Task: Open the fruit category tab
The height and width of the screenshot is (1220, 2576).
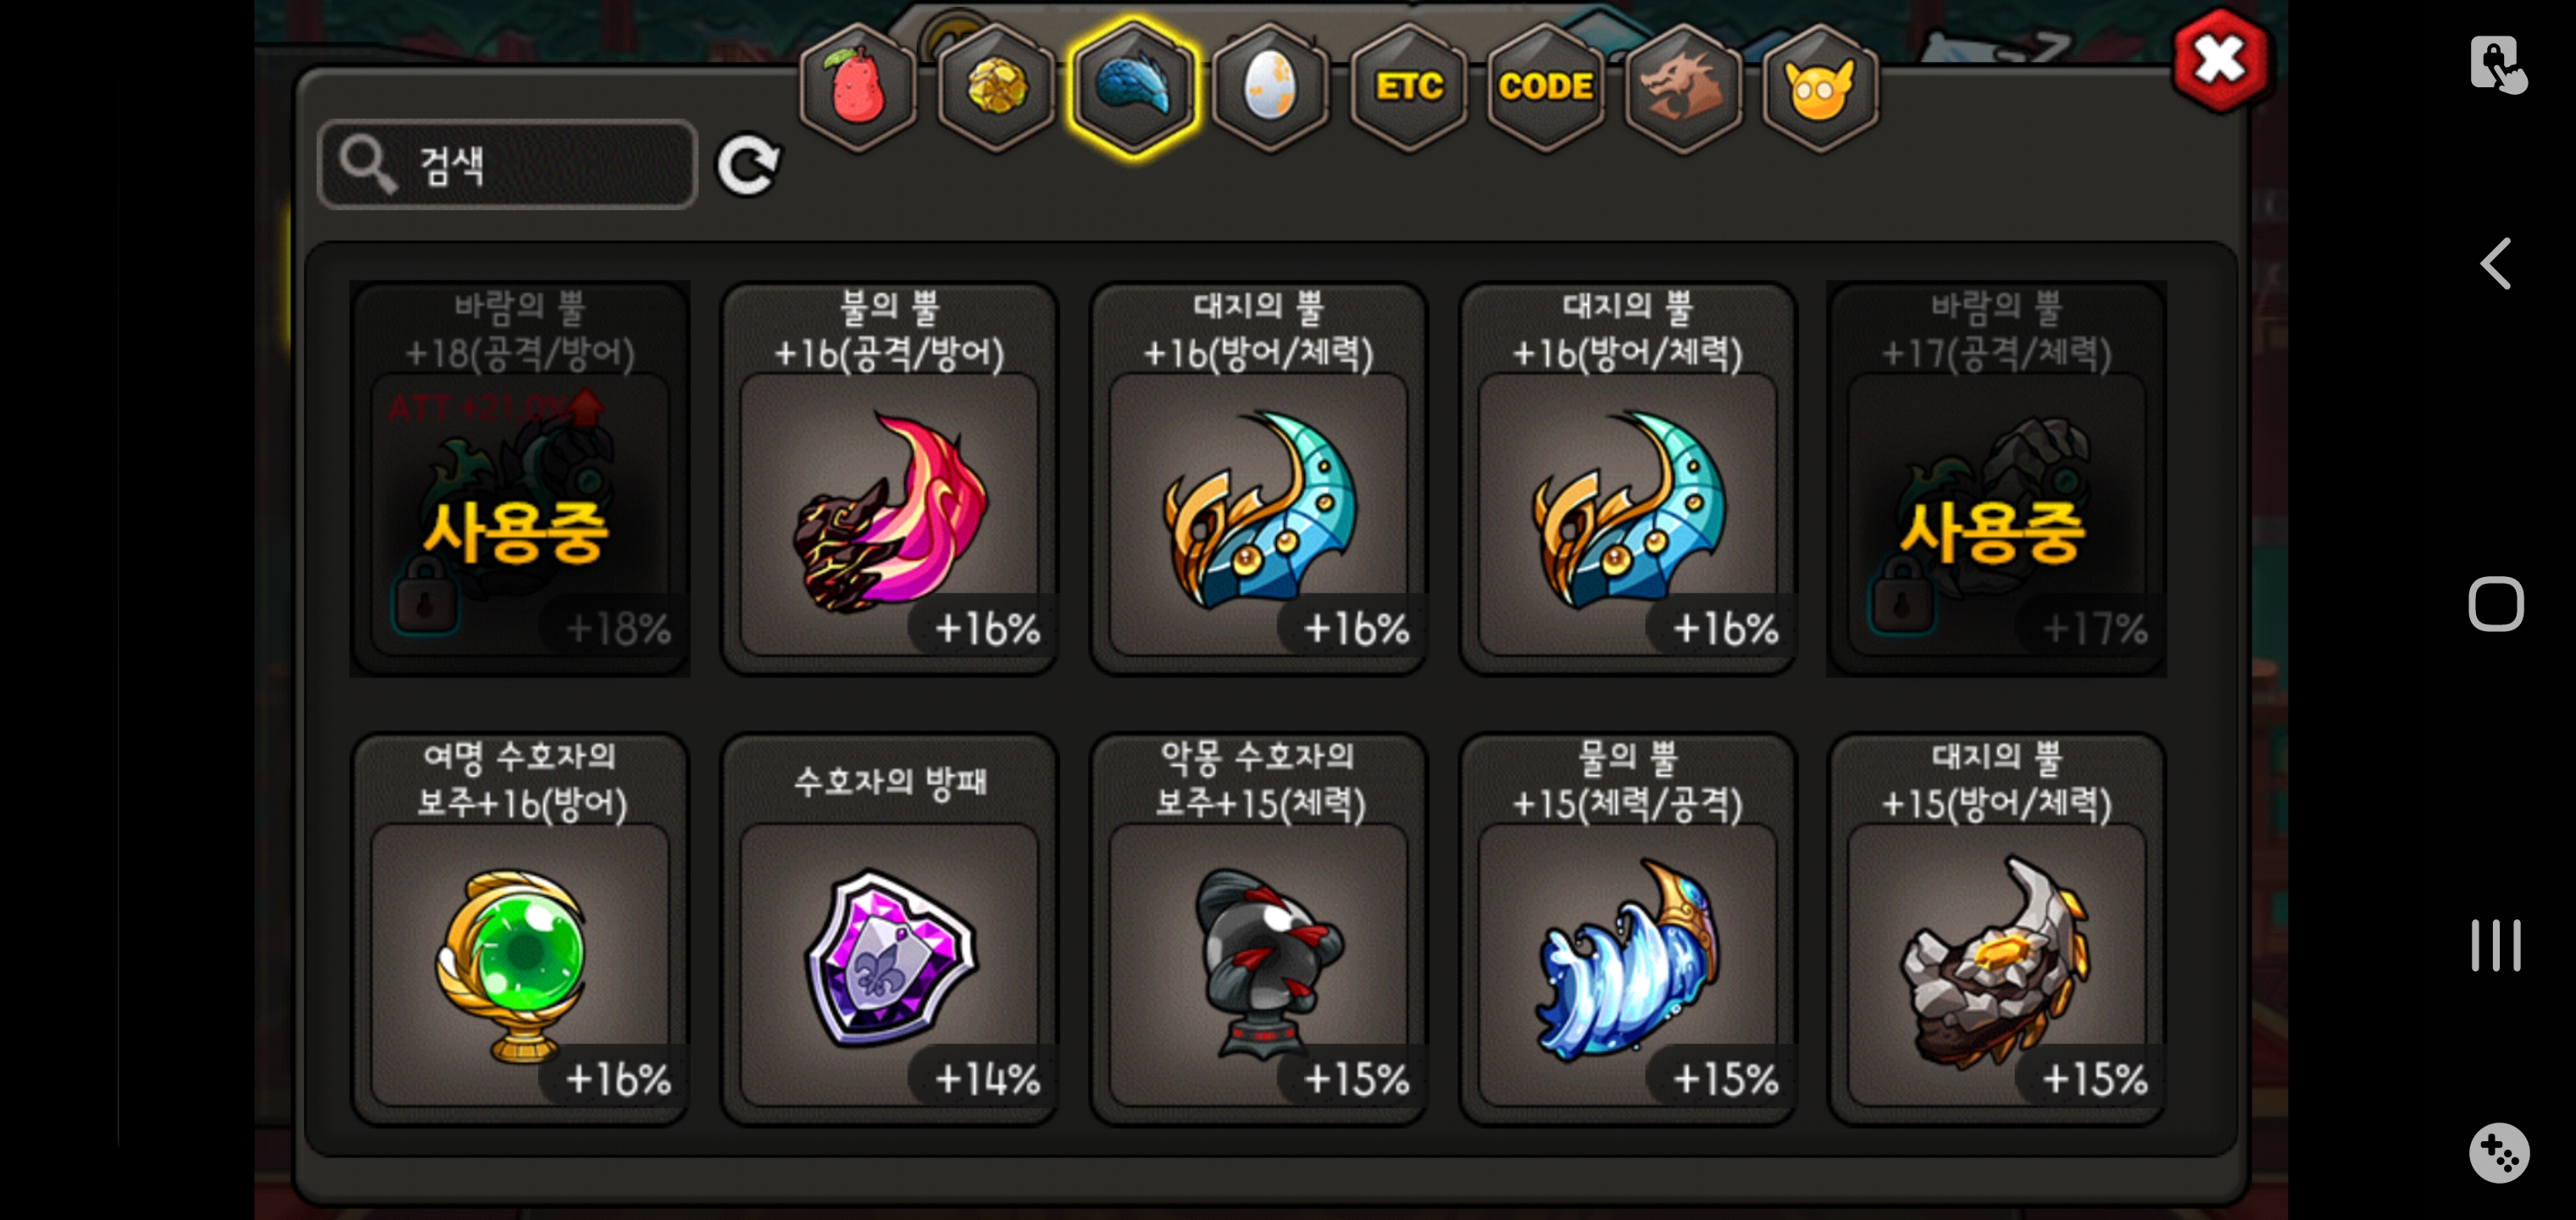Action: [857, 88]
